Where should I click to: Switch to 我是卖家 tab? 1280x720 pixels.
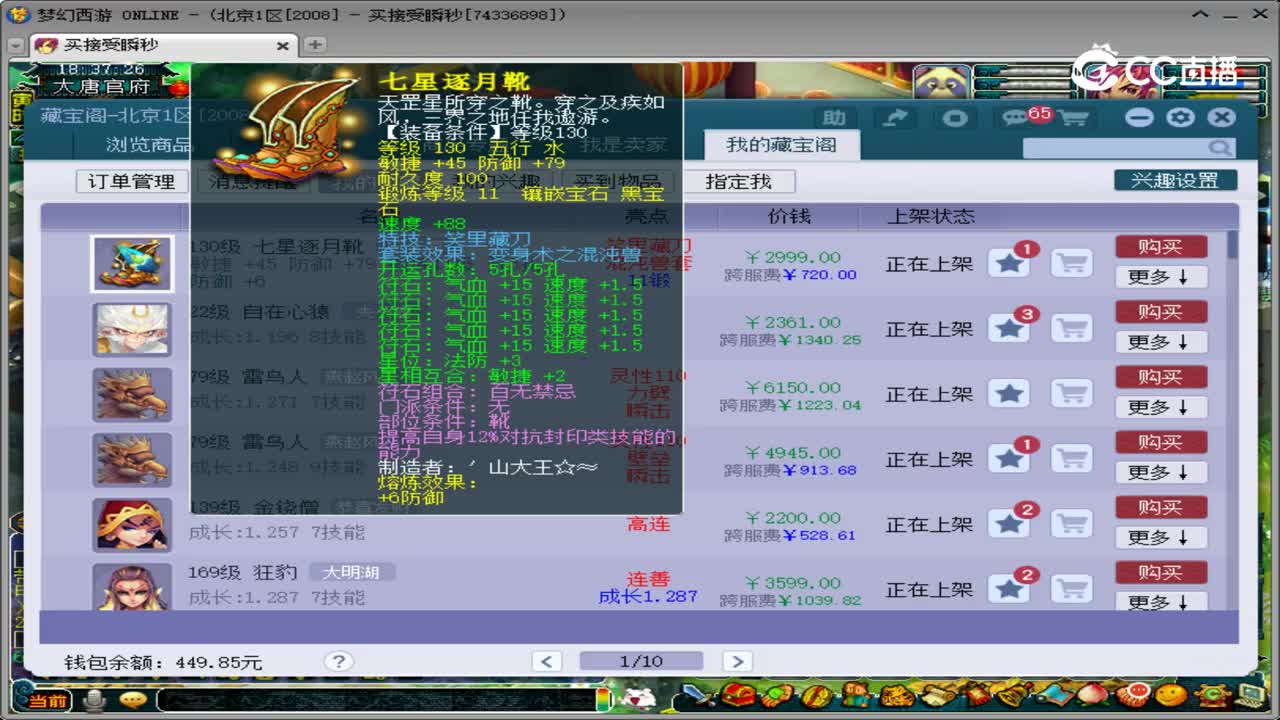(x=624, y=145)
